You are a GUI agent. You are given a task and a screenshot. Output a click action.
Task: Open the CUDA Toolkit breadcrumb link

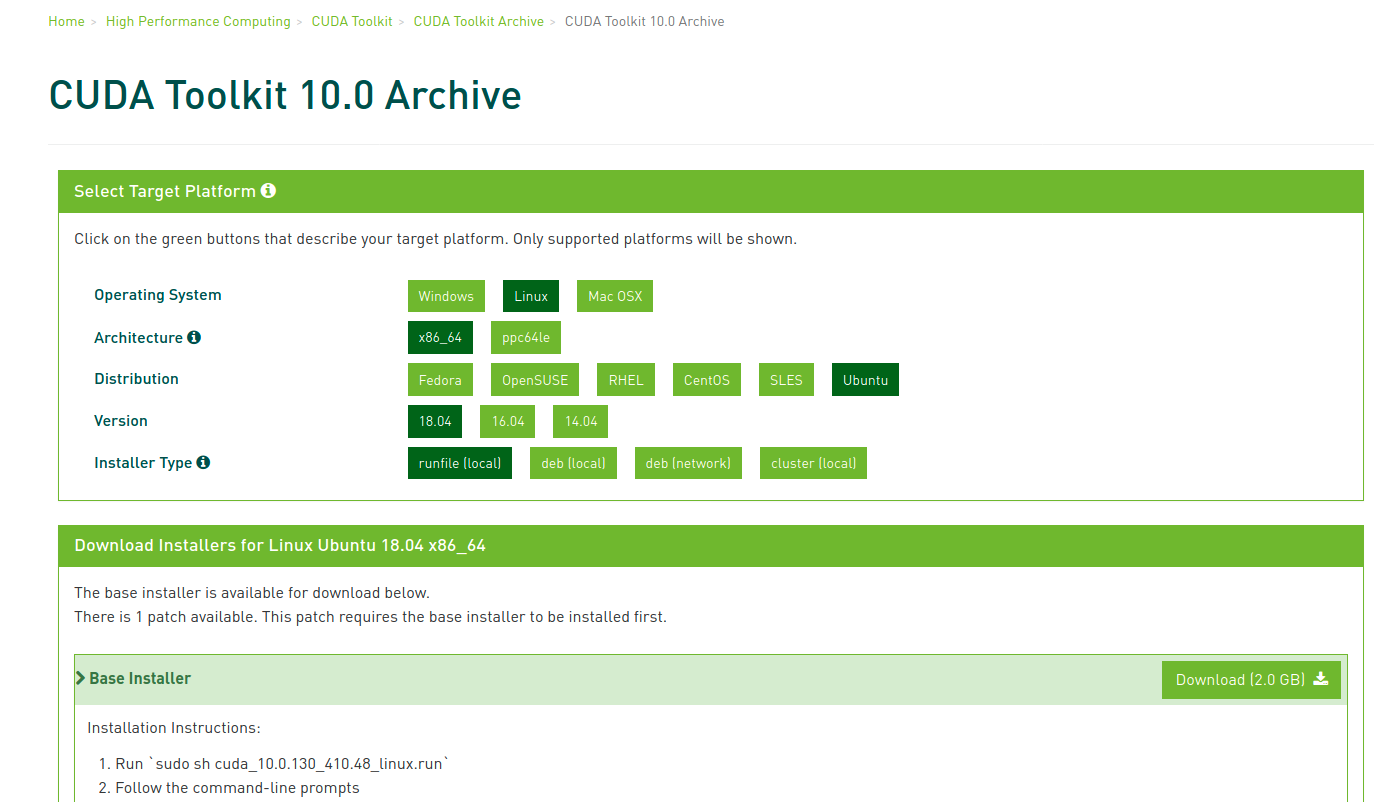(352, 21)
